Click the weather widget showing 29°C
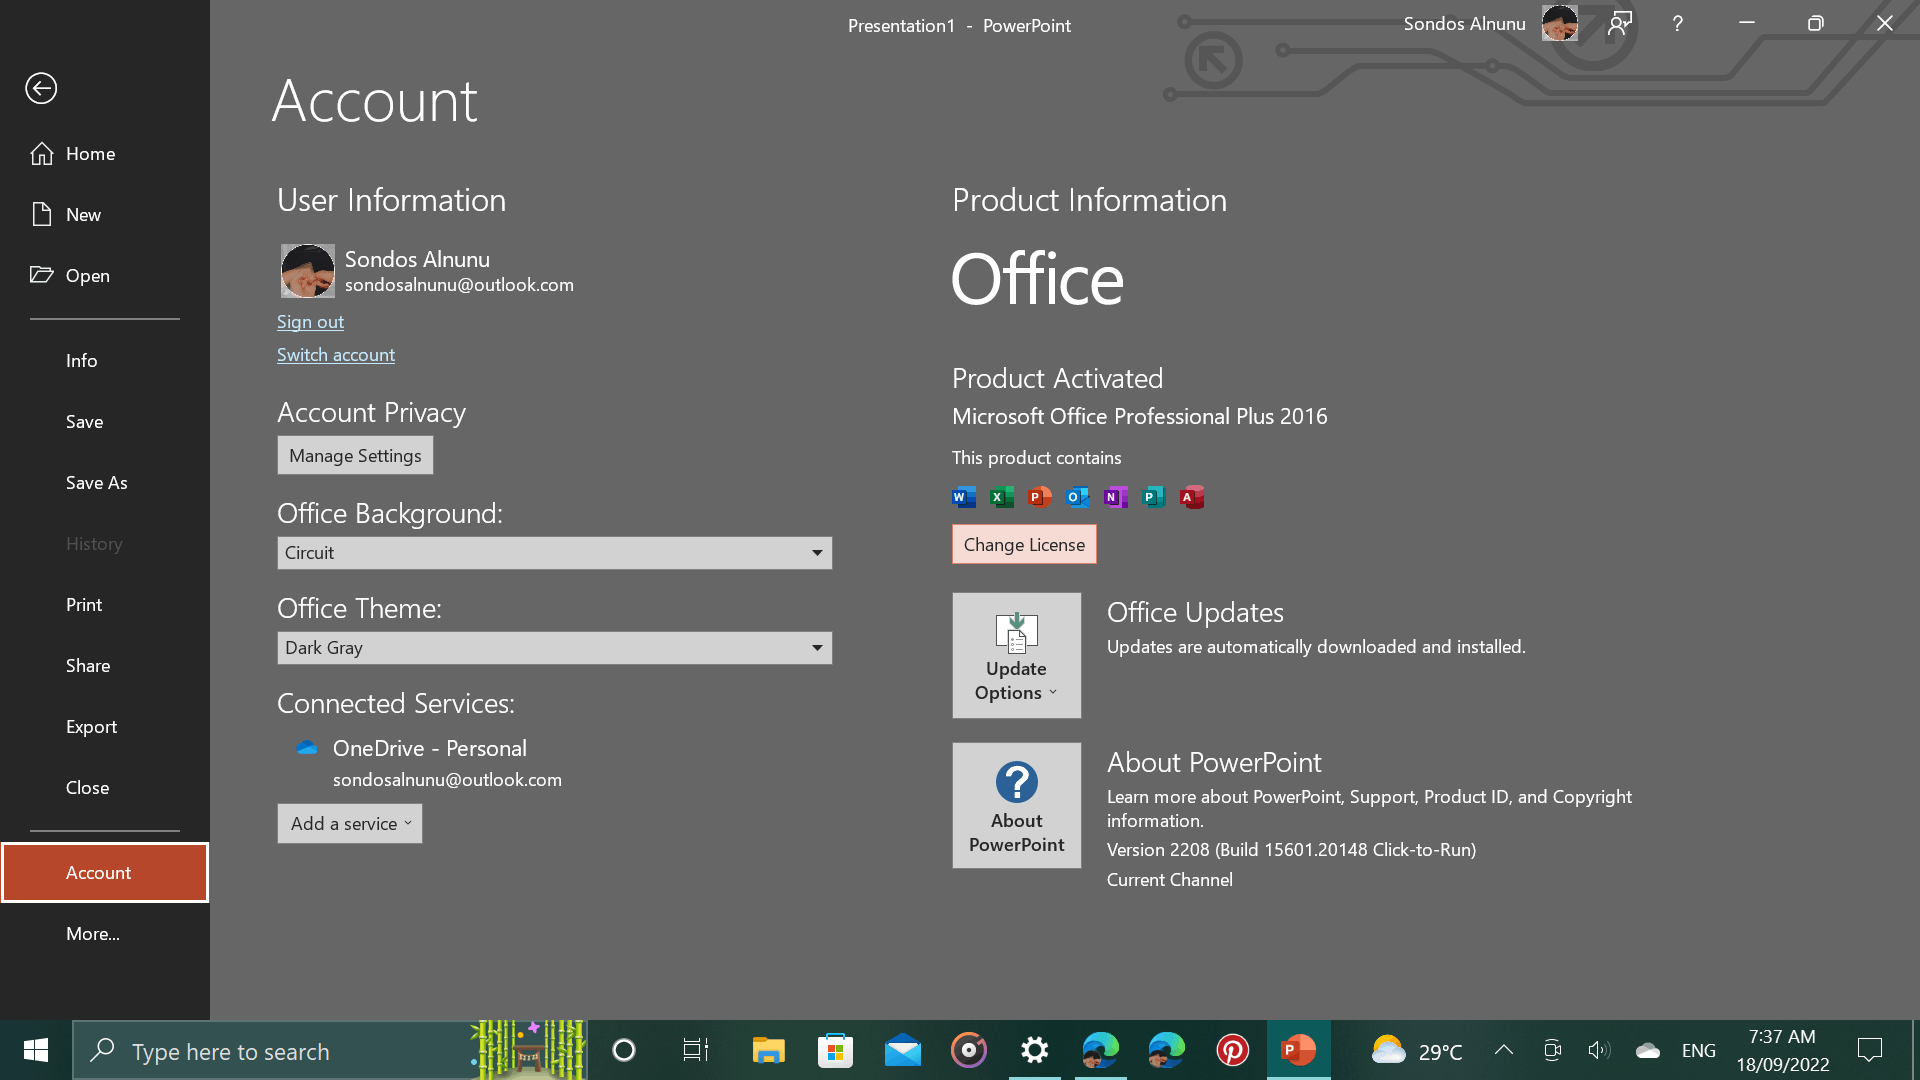The image size is (1920, 1080). 1416,1051
